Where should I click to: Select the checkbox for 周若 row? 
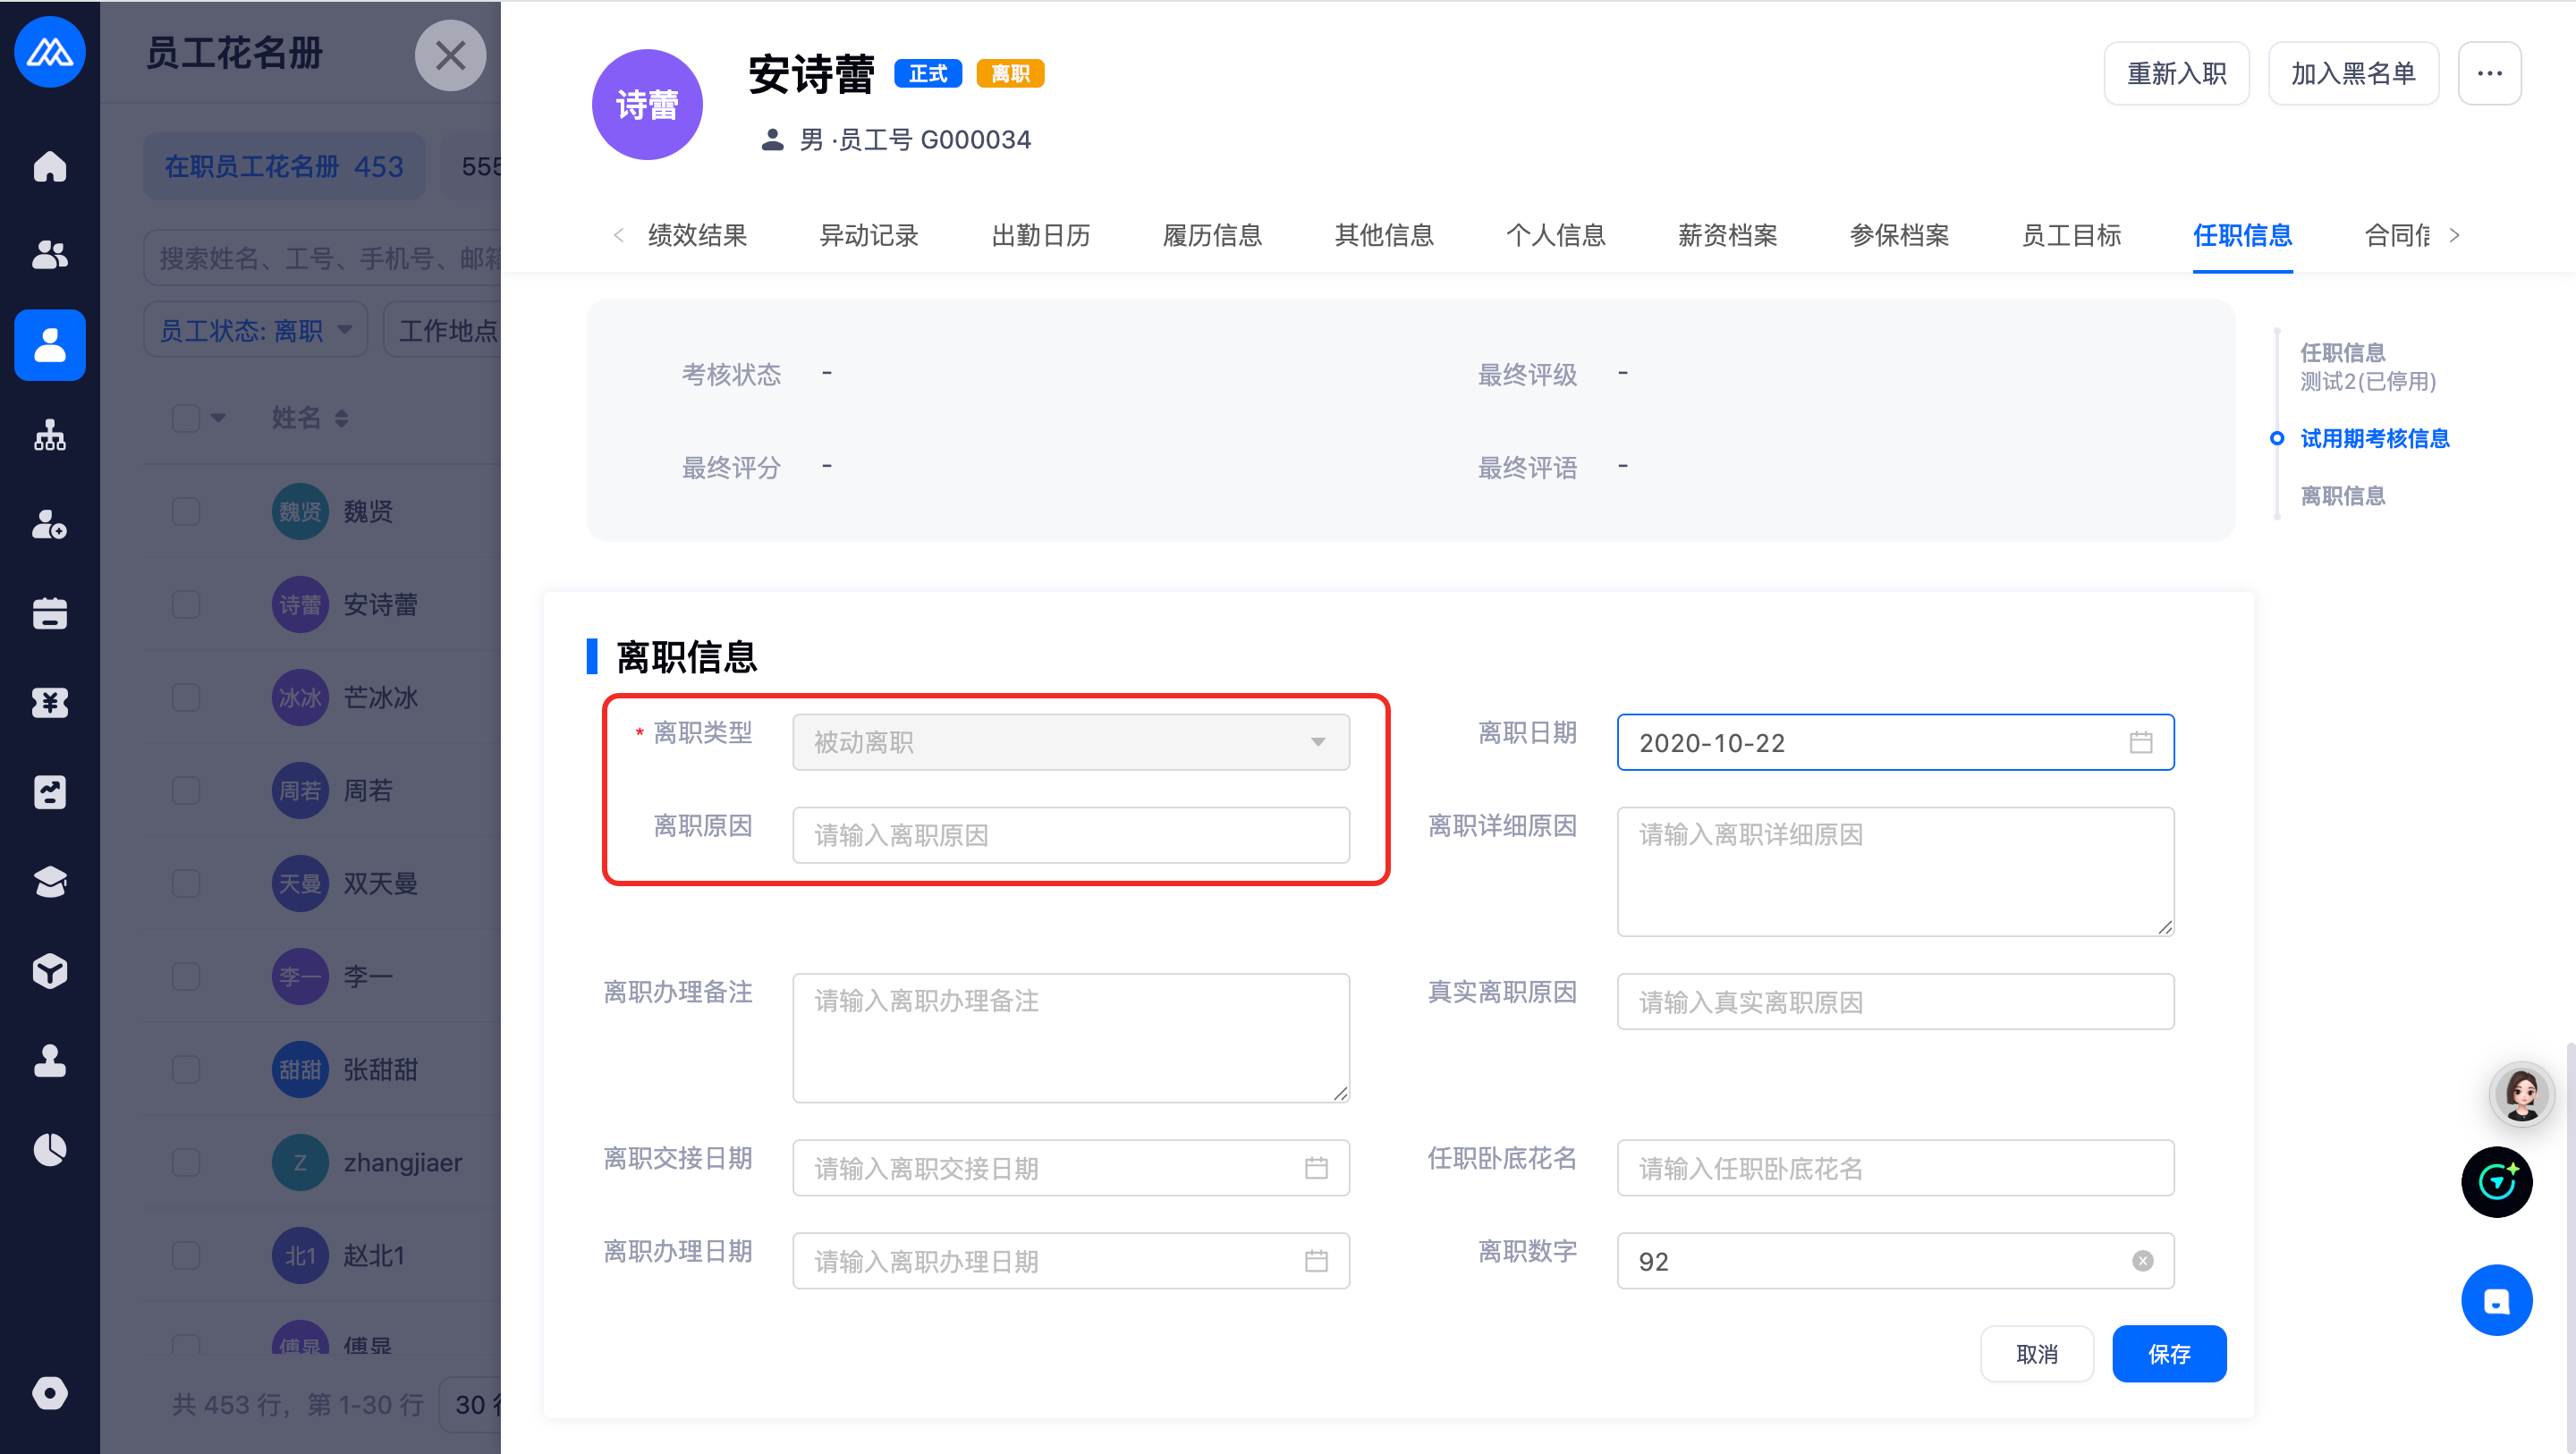(x=186, y=791)
